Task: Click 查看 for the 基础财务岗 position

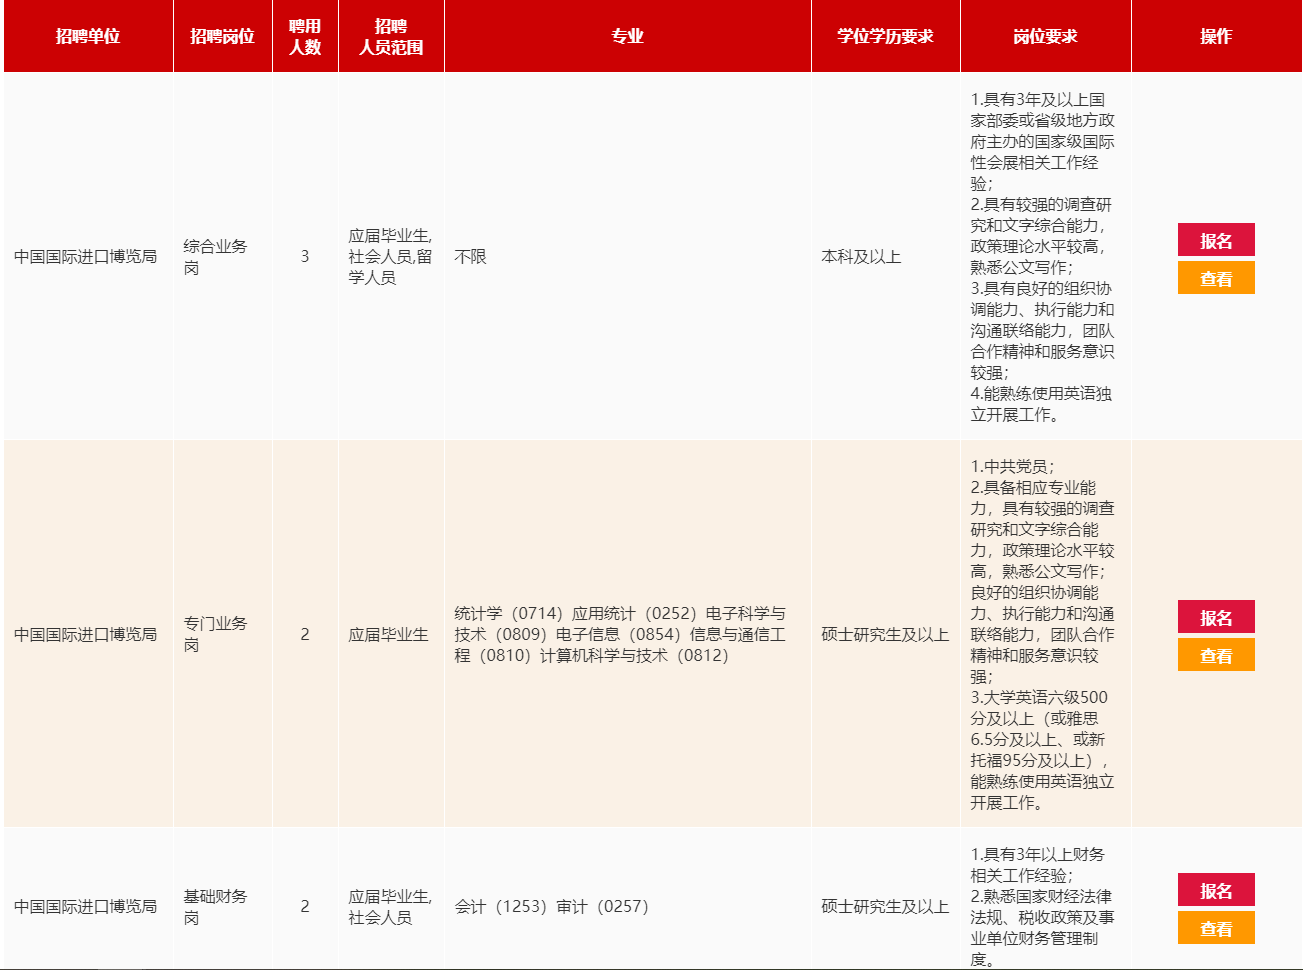Action: pos(1216,928)
